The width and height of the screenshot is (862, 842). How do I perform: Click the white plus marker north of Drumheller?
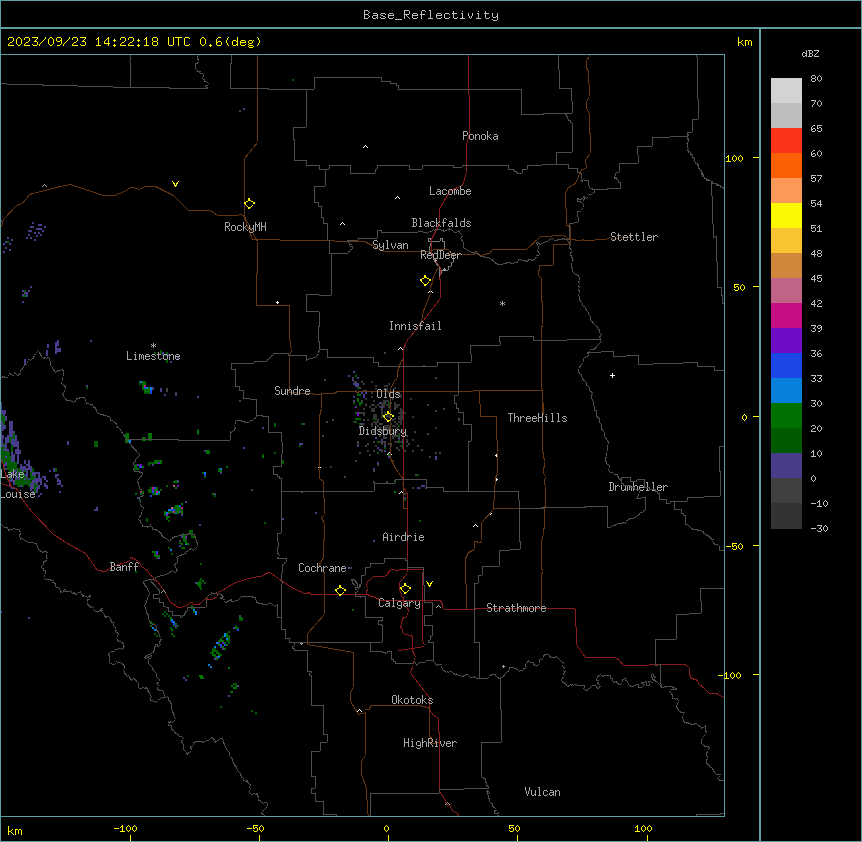pyautogui.click(x=612, y=375)
